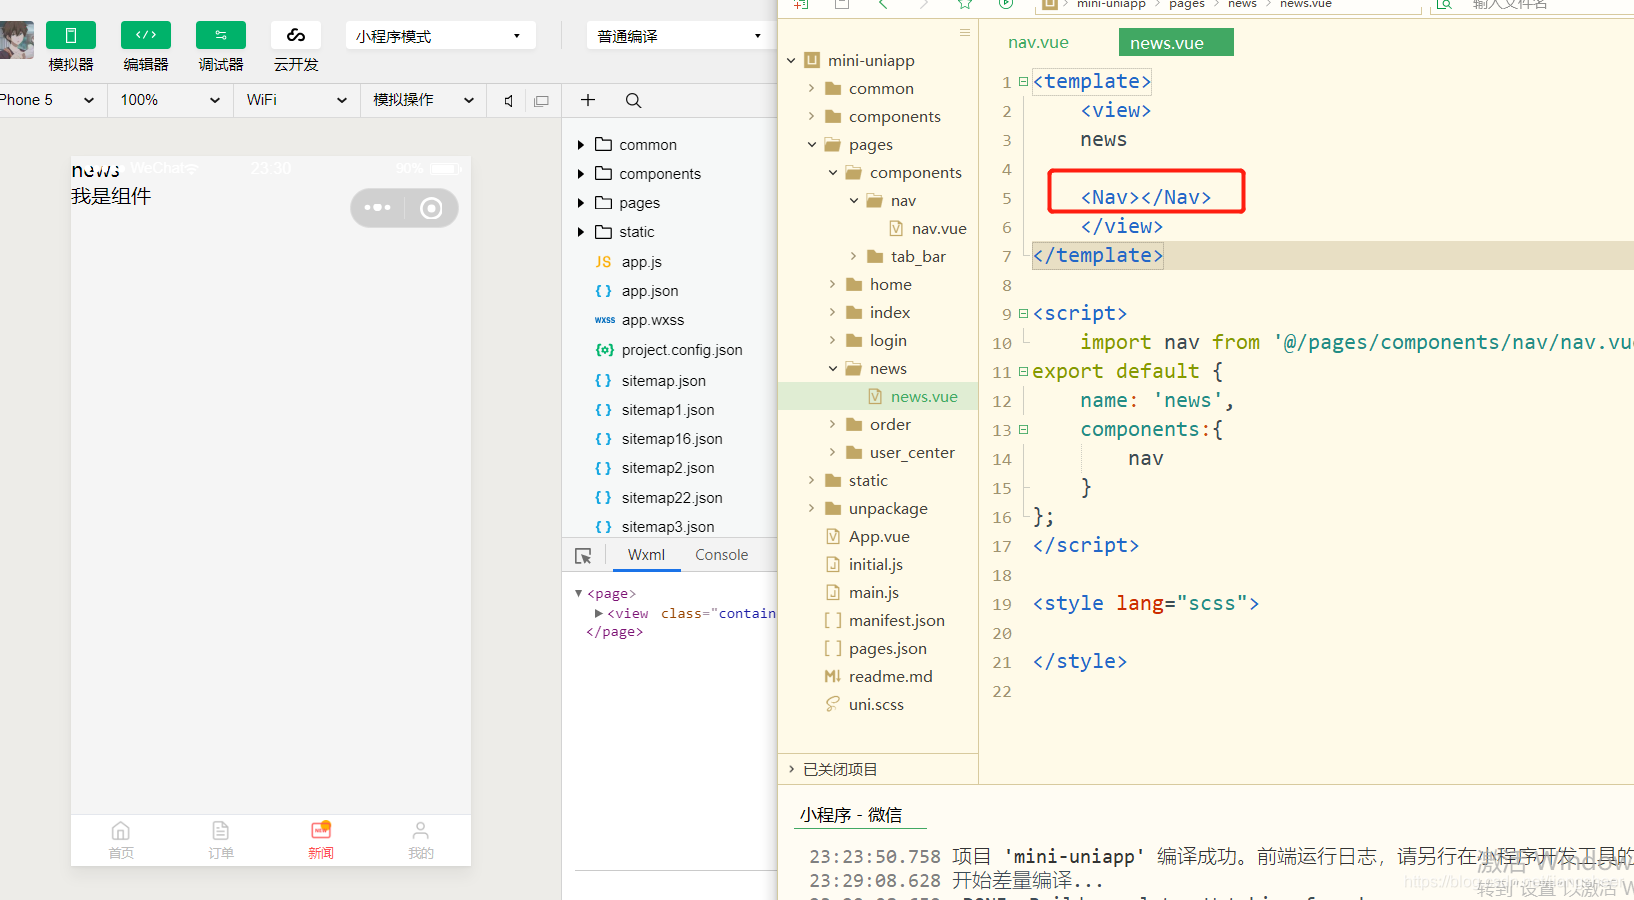Expand the static folder in devtools tree
Viewport: 1634px width, 900px height.
(580, 232)
